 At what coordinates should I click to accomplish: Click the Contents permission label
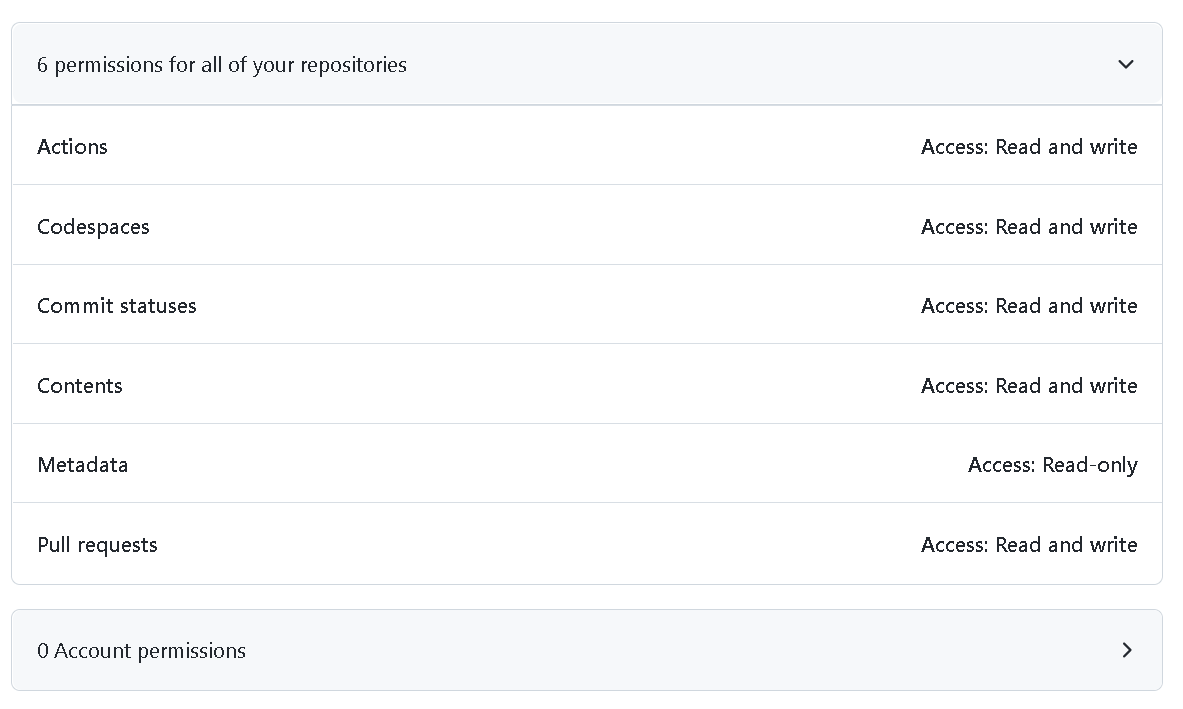coord(80,386)
